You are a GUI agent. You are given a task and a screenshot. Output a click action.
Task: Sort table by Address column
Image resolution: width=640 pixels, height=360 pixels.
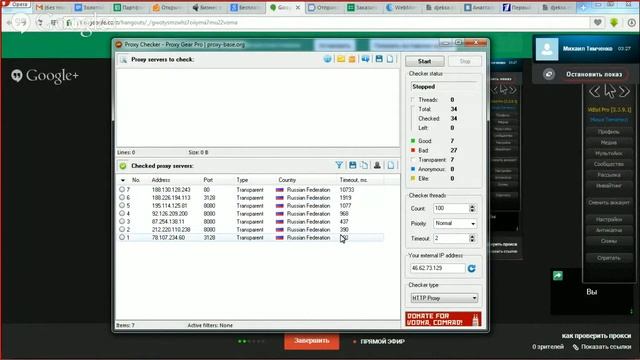(x=161, y=180)
